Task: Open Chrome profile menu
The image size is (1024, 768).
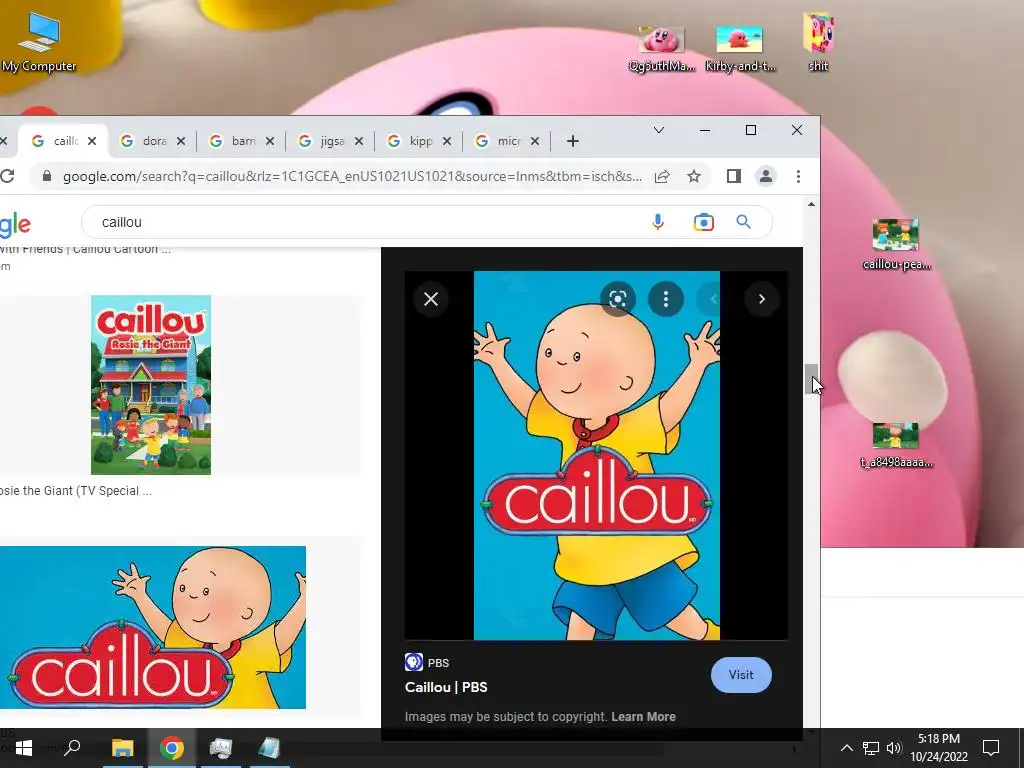Action: (x=765, y=176)
